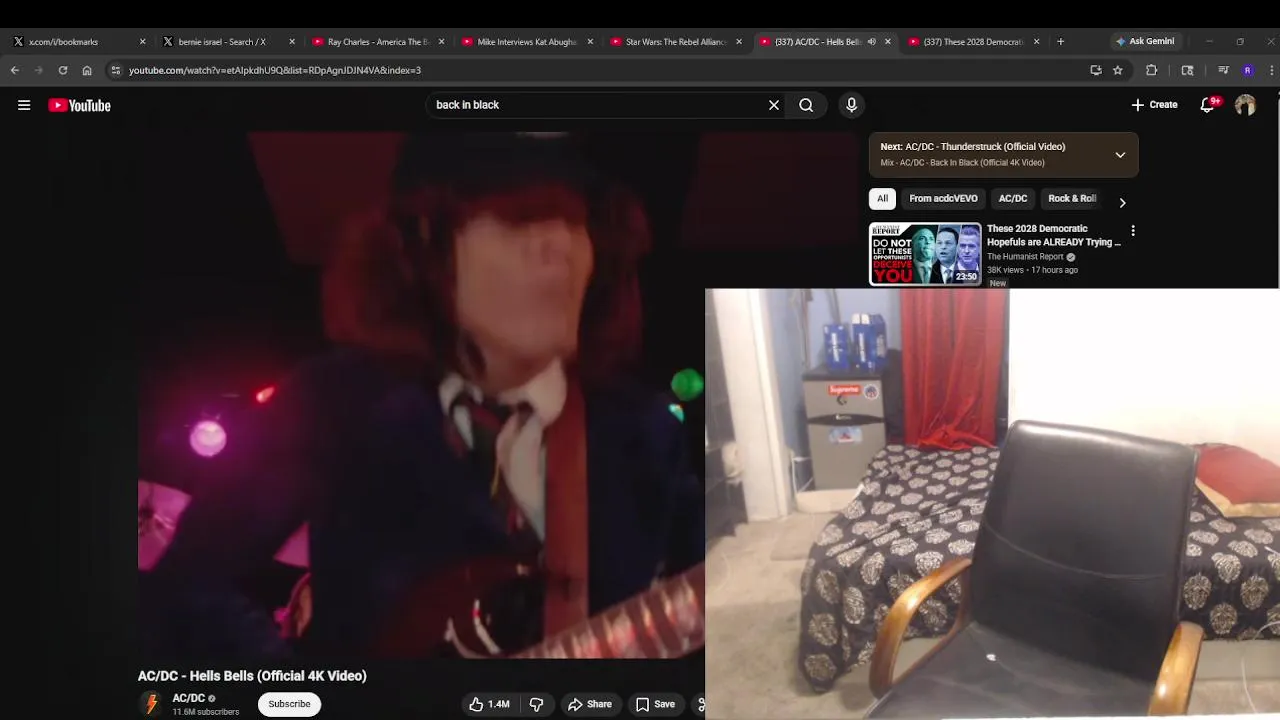Open the media controls icon in toolbar

click(x=1222, y=70)
